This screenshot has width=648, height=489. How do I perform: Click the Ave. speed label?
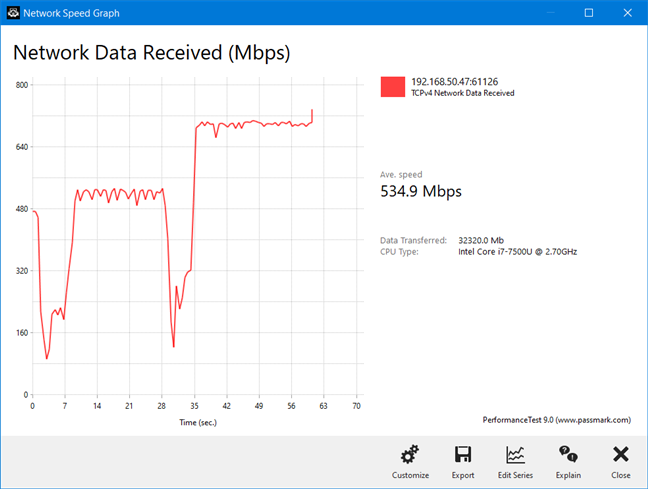coord(401,174)
